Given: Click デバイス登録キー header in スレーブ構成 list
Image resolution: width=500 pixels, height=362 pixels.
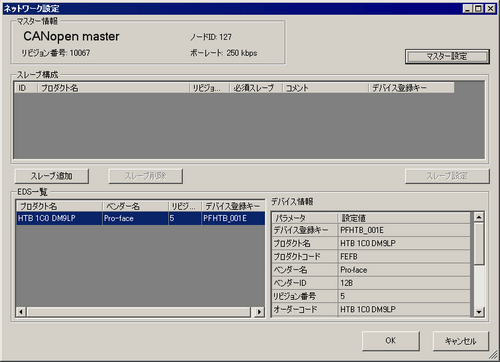Looking at the screenshot, I should 411,88.
